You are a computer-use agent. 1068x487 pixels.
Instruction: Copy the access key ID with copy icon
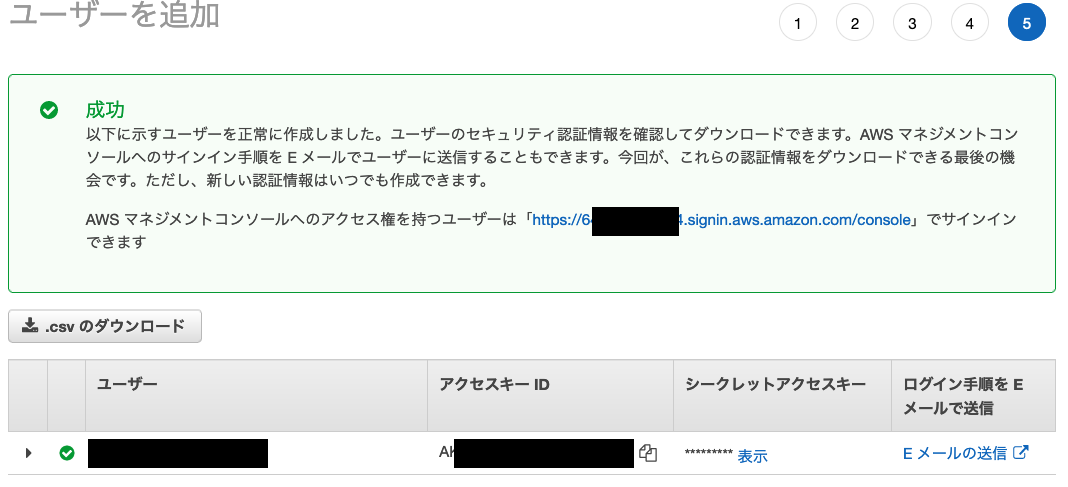click(x=648, y=453)
